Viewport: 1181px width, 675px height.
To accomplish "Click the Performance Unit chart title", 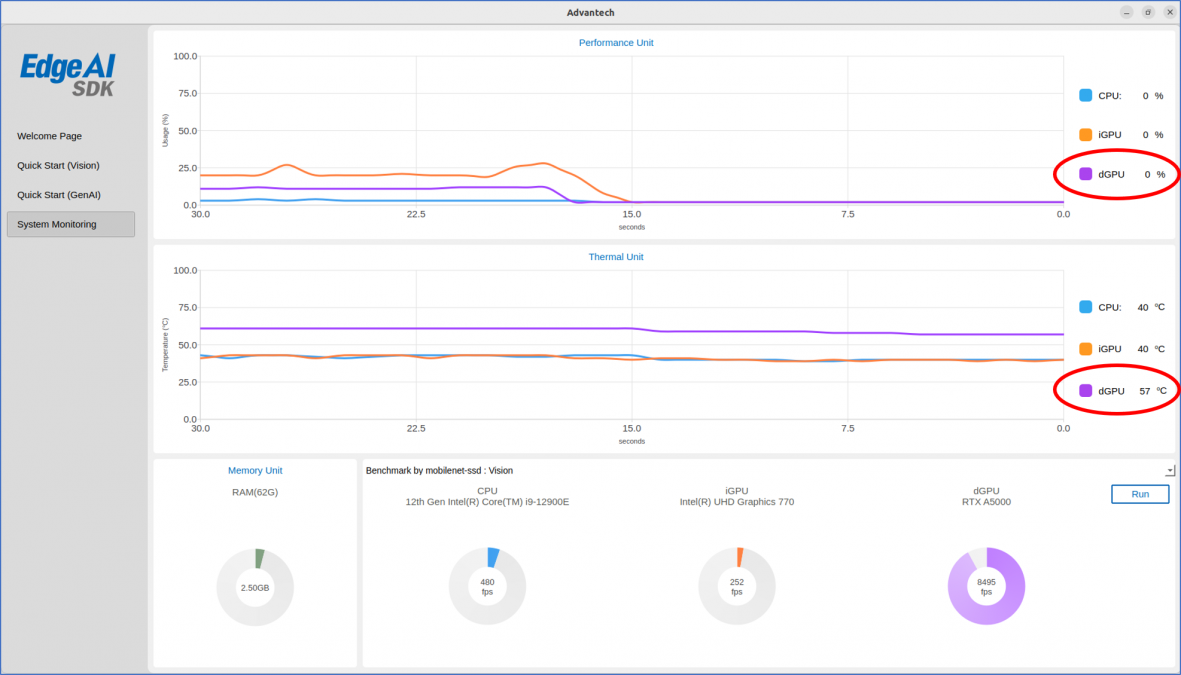I will click(x=616, y=43).
